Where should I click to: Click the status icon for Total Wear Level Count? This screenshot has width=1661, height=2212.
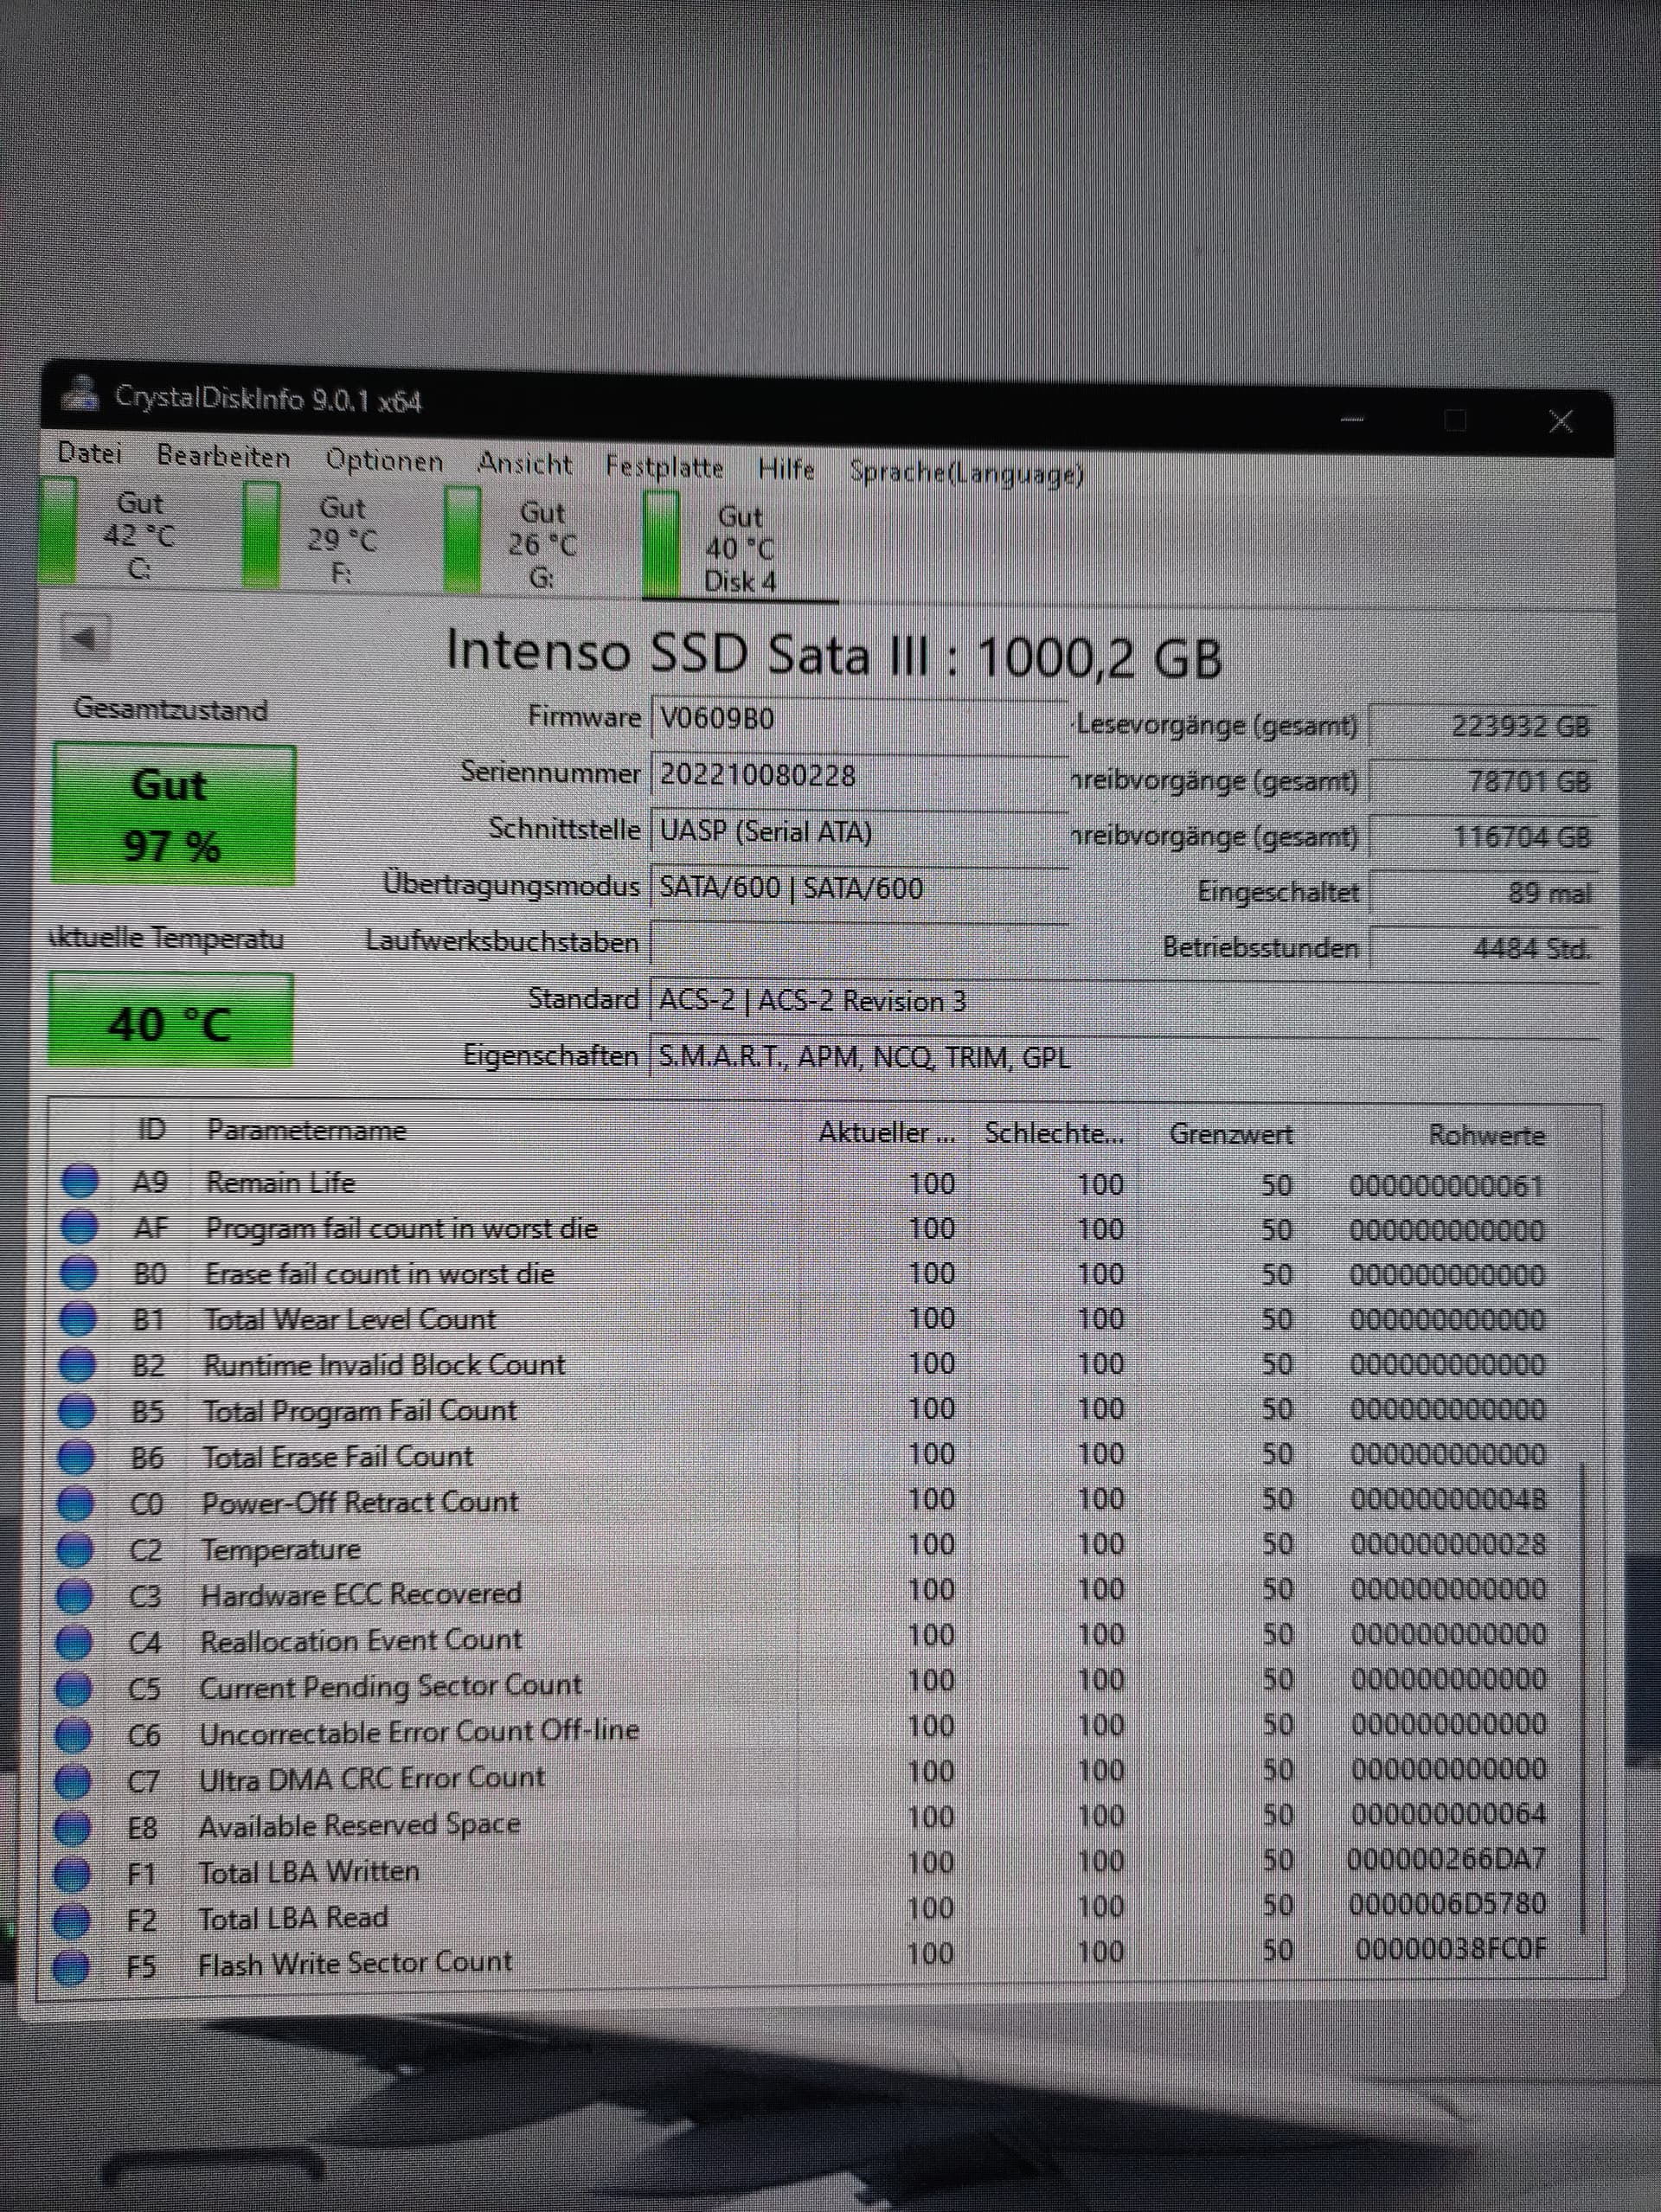tap(78, 1319)
